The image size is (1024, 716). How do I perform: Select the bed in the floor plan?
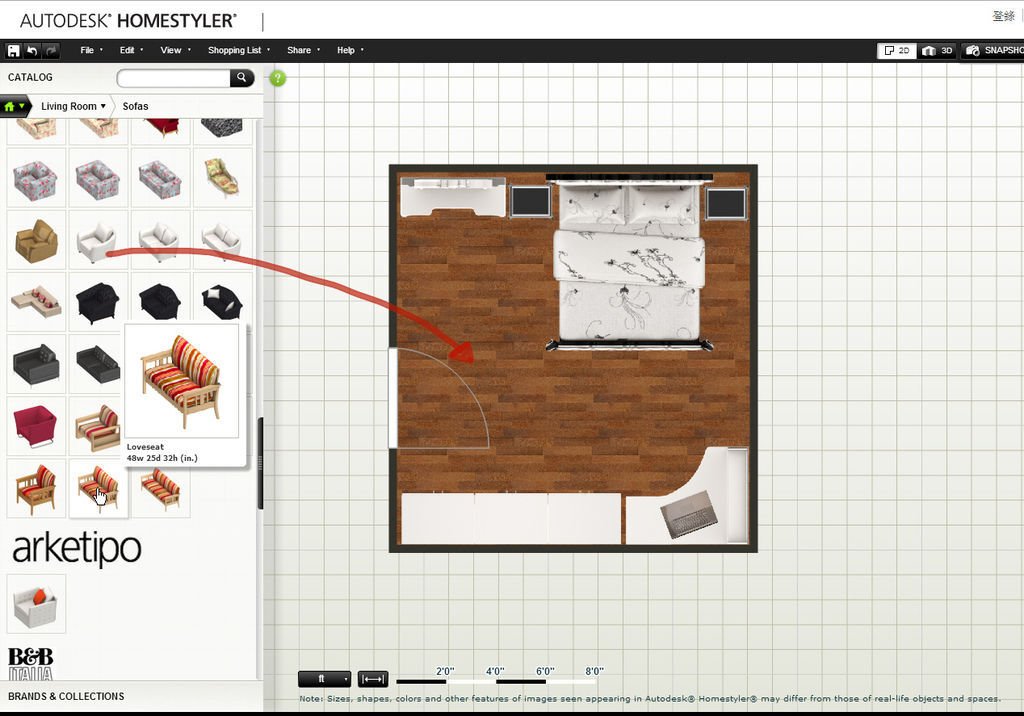click(630, 261)
